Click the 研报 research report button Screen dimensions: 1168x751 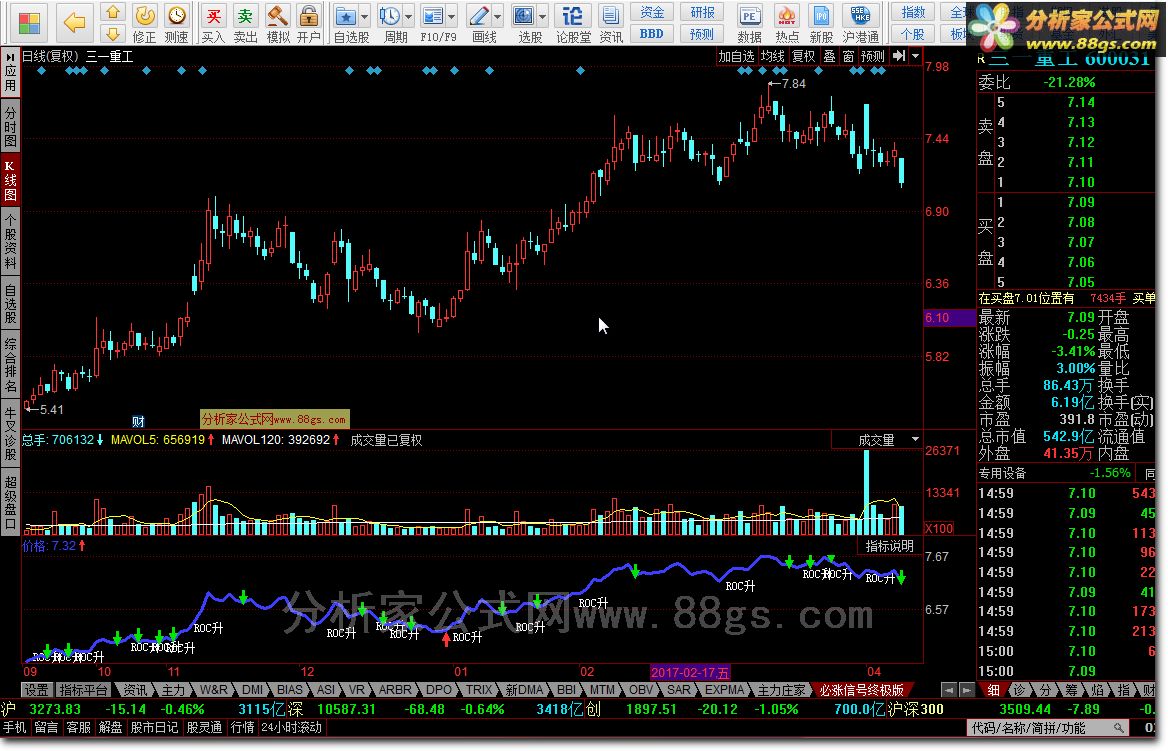[702, 12]
